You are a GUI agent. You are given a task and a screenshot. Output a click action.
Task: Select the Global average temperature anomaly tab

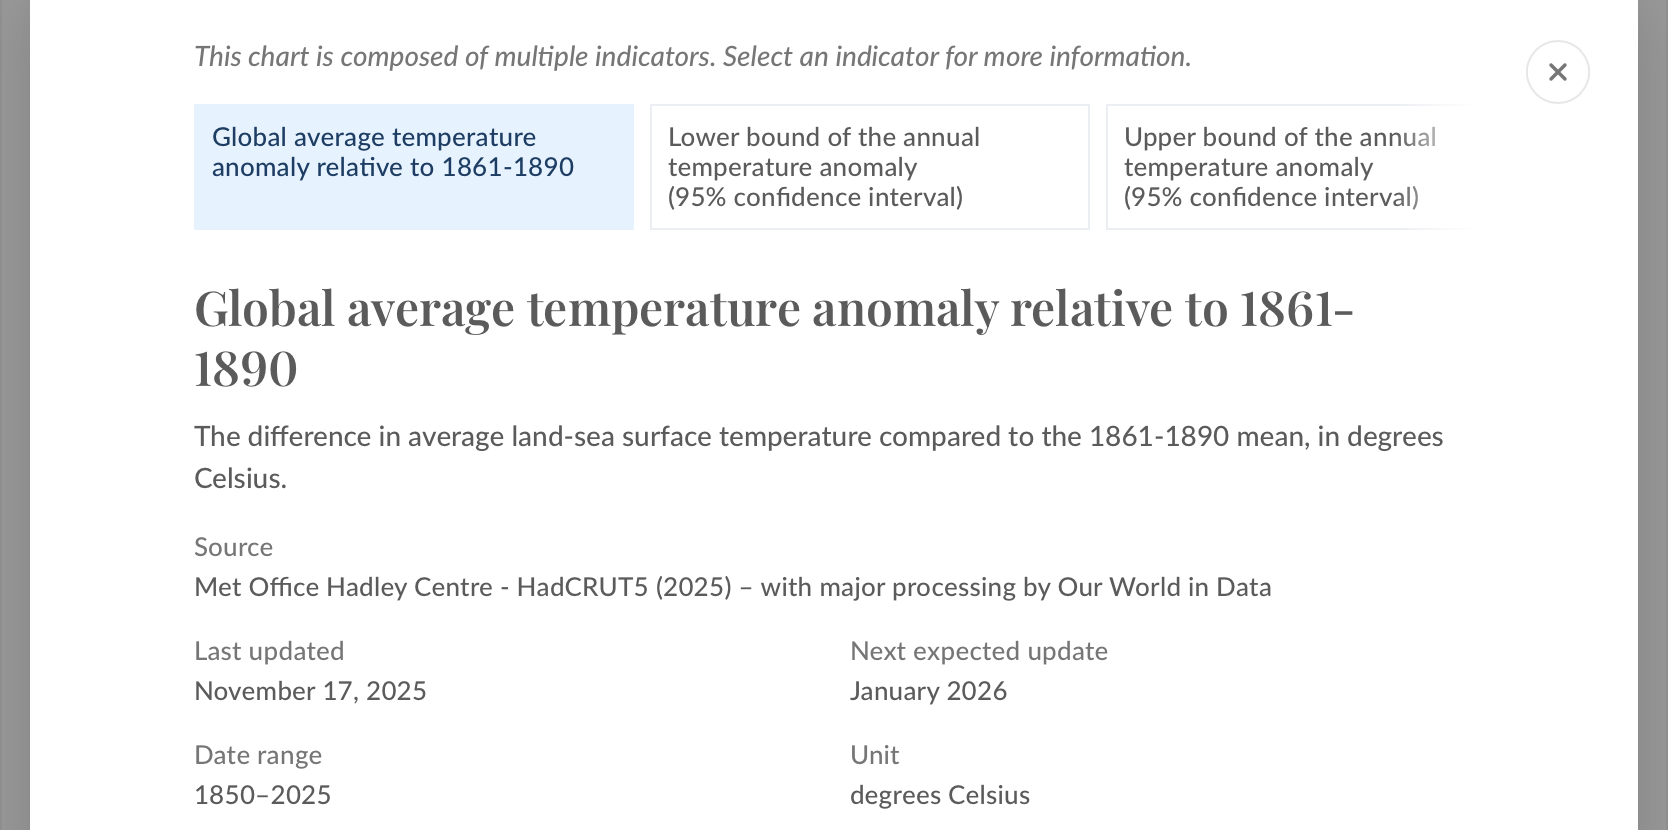(x=413, y=167)
